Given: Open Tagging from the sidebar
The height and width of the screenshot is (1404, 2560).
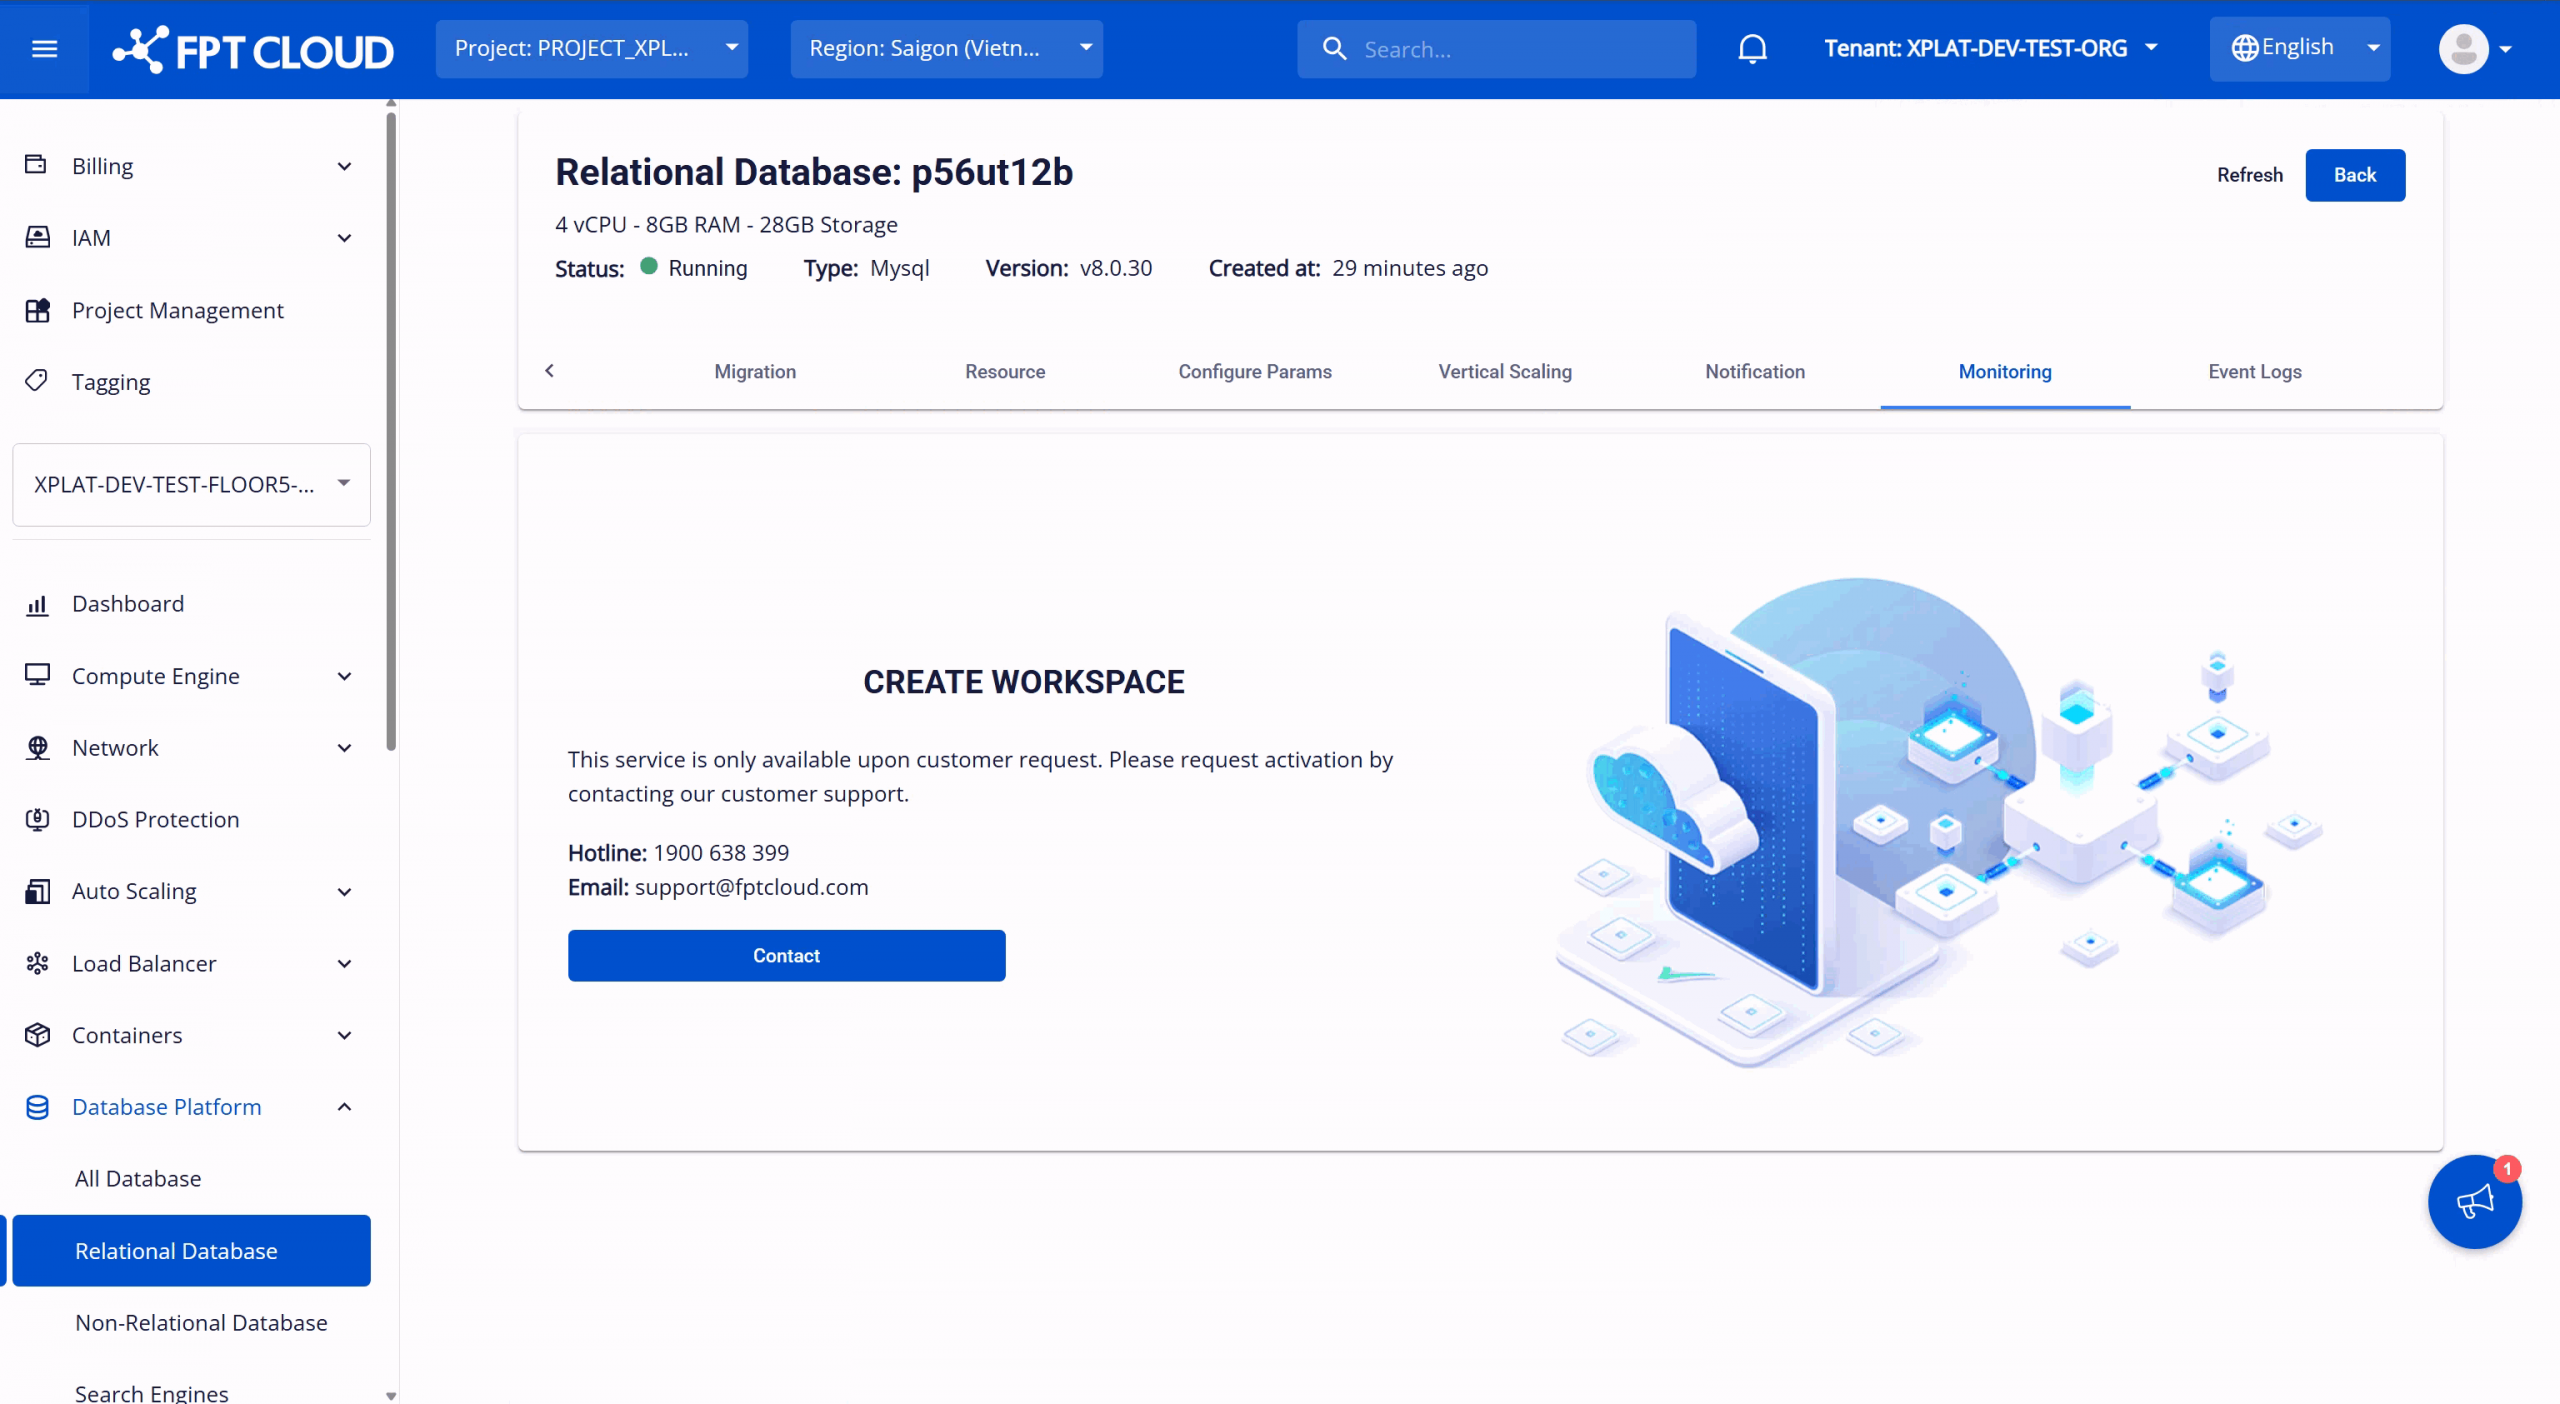Looking at the screenshot, I should 110,382.
